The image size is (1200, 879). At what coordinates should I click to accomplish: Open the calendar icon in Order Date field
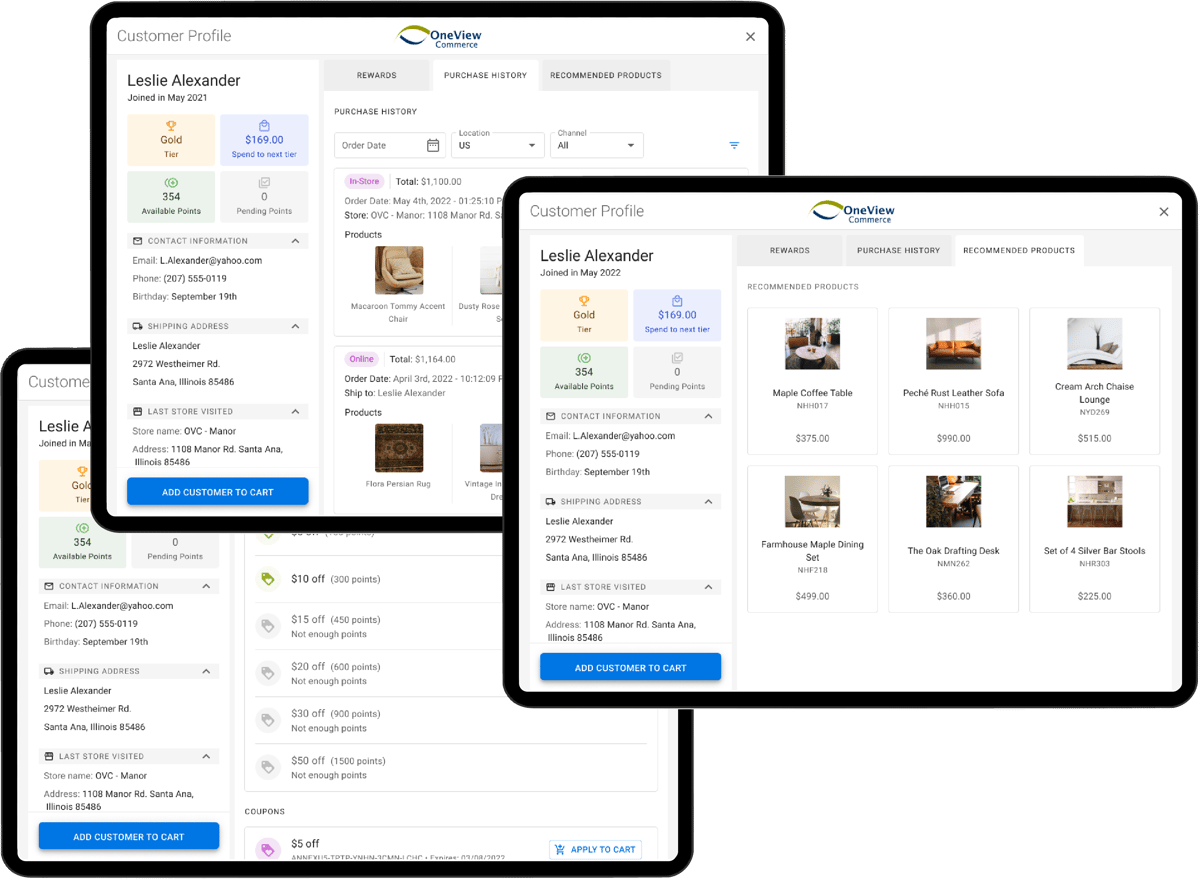[434, 144]
